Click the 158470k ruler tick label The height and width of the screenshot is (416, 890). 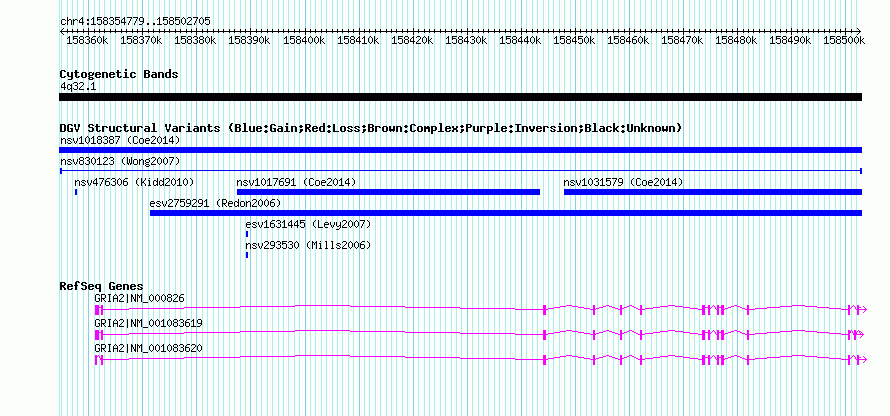pos(680,40)
